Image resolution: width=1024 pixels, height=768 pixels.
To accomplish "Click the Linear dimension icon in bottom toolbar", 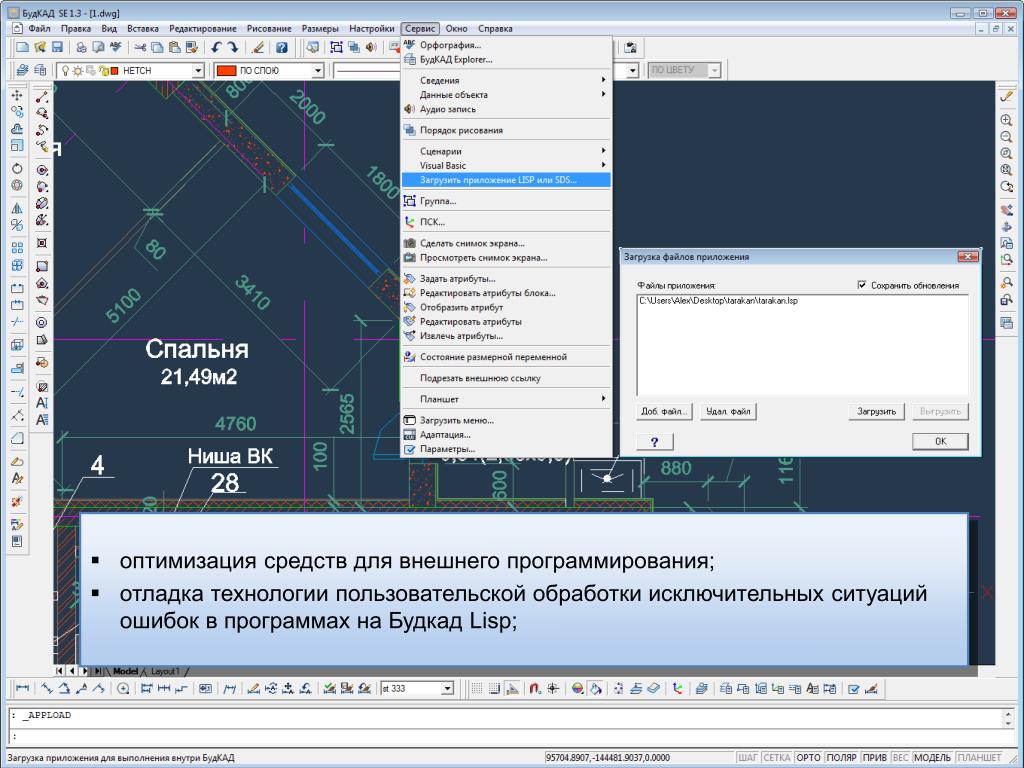I will [22, 688].
